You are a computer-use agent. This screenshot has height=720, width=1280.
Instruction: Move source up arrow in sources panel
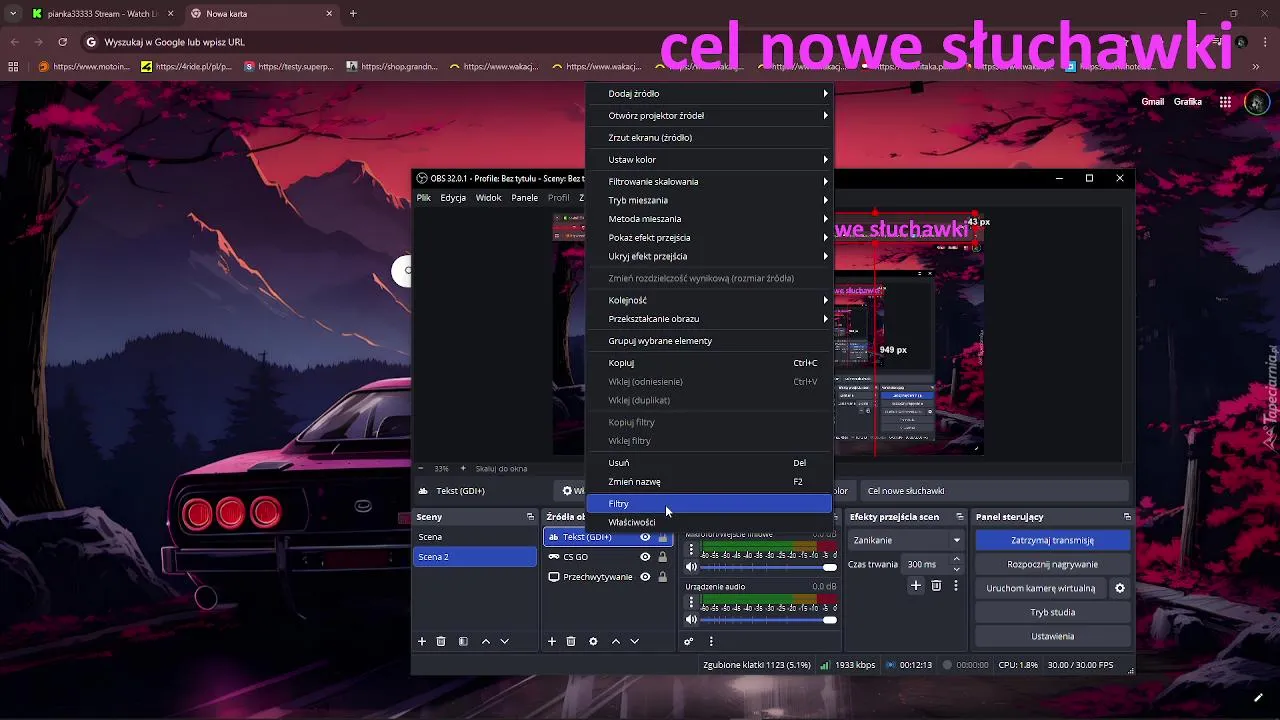[616, 641]
